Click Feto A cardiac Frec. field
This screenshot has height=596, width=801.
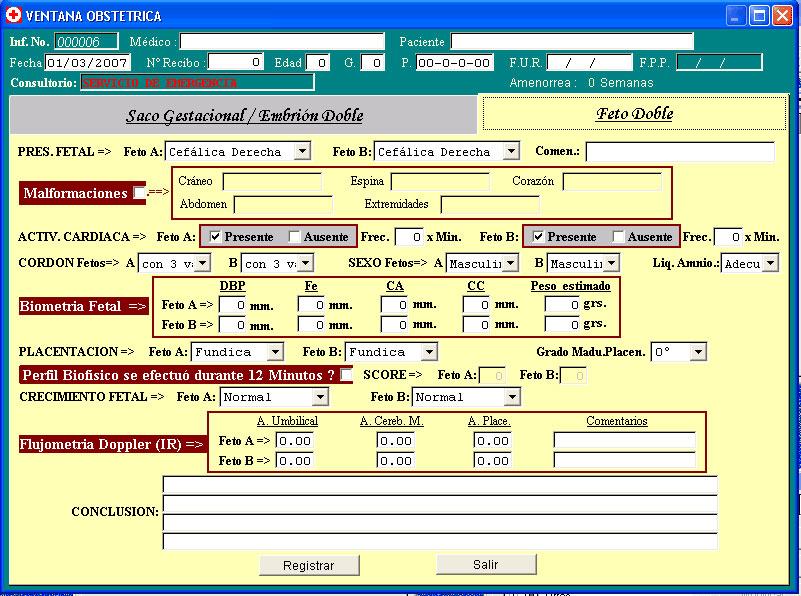pyautogui.click(x=410, y=237)
